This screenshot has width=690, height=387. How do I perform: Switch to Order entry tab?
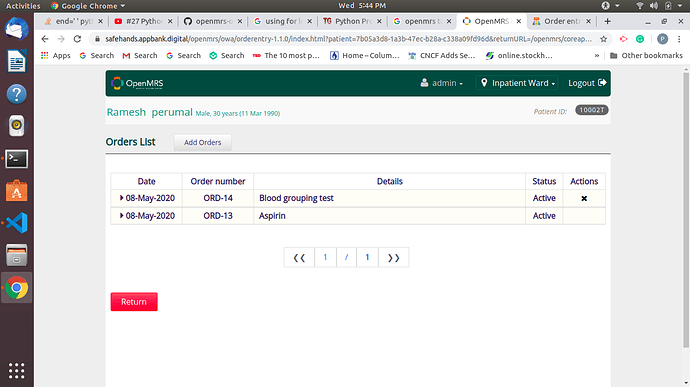click(x=562, y=21)
